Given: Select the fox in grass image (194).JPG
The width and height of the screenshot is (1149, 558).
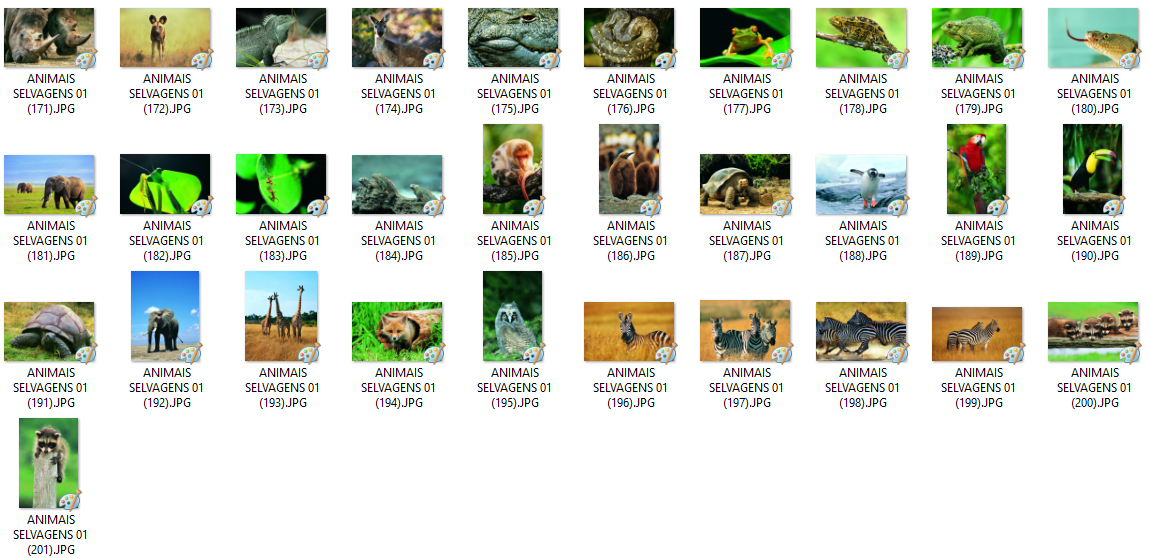Looking at the screenshot, I should click(397, 332).
